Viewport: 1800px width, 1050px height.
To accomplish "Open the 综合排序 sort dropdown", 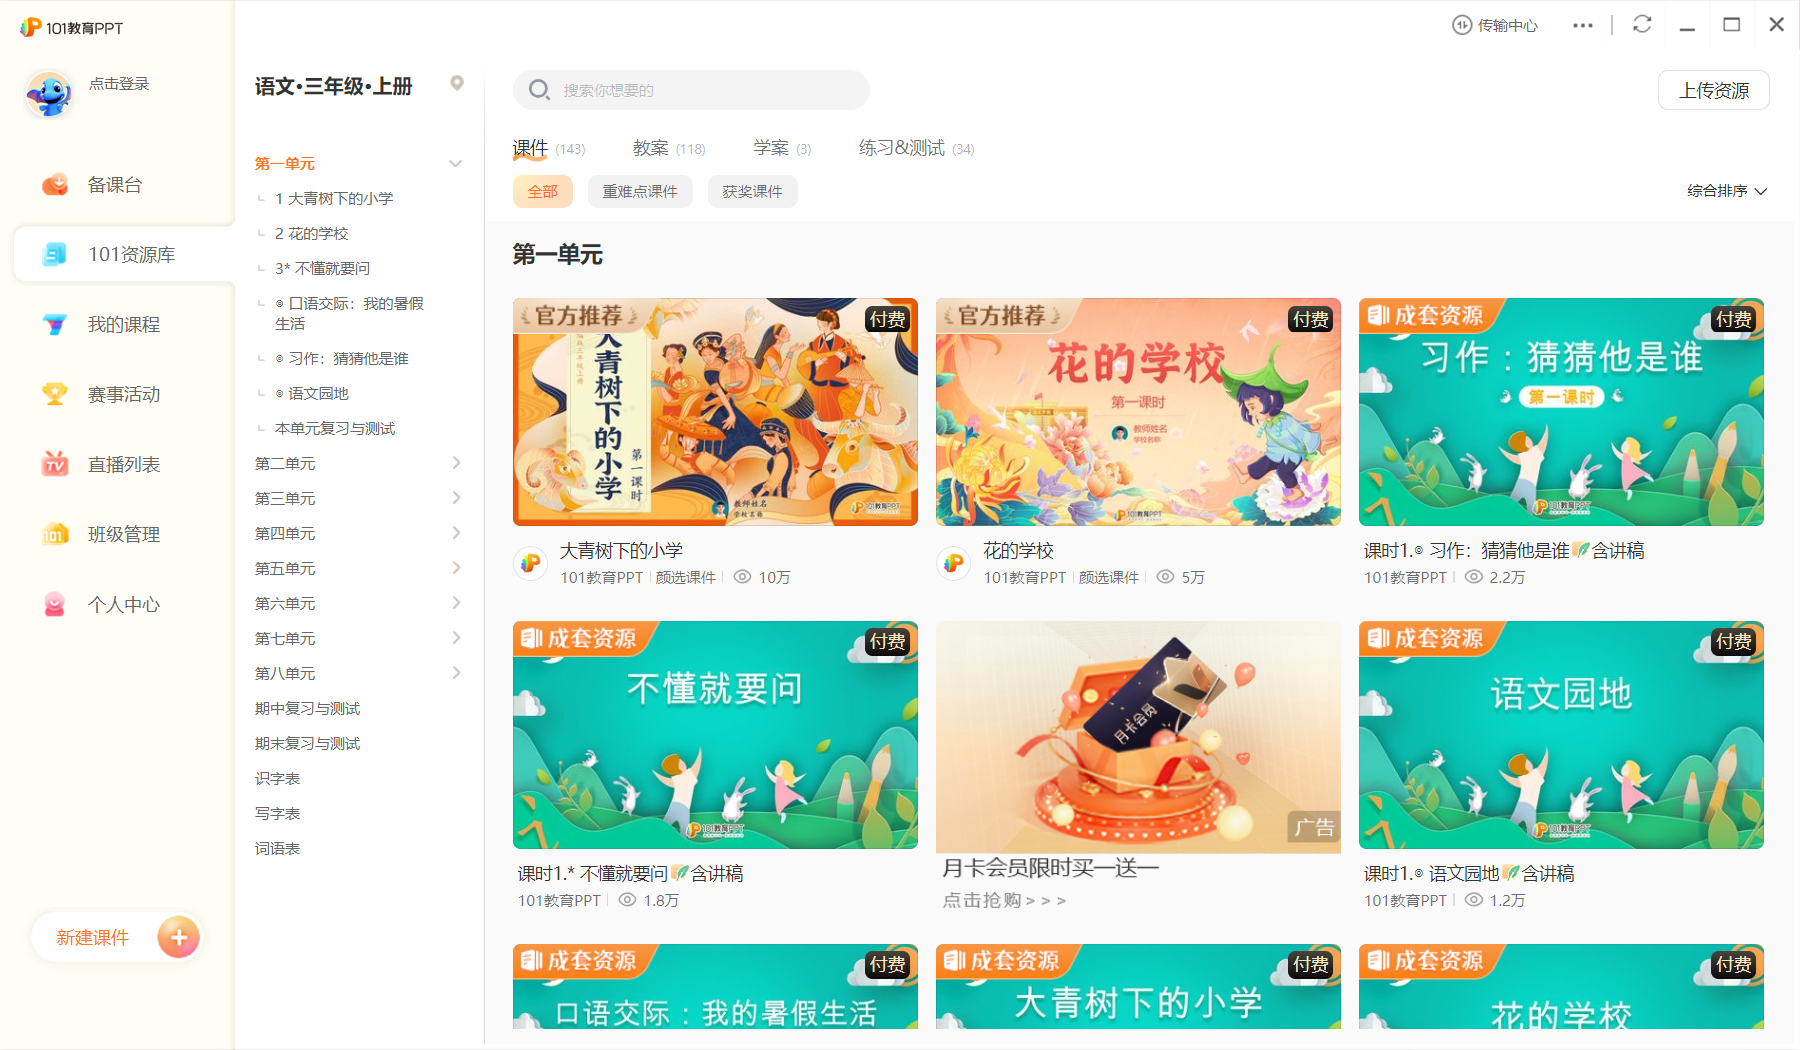I will click(1727, 191).
